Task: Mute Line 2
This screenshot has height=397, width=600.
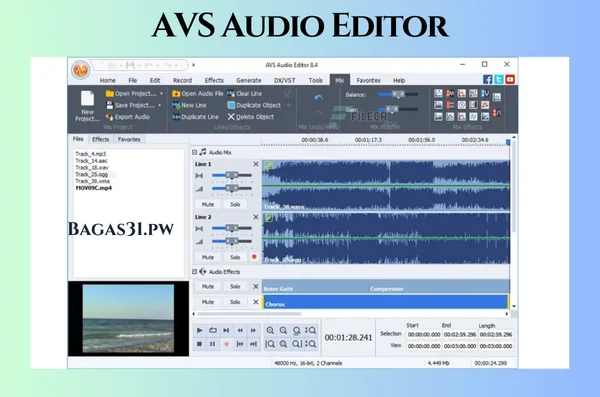Action: click(x=208, y=257)
